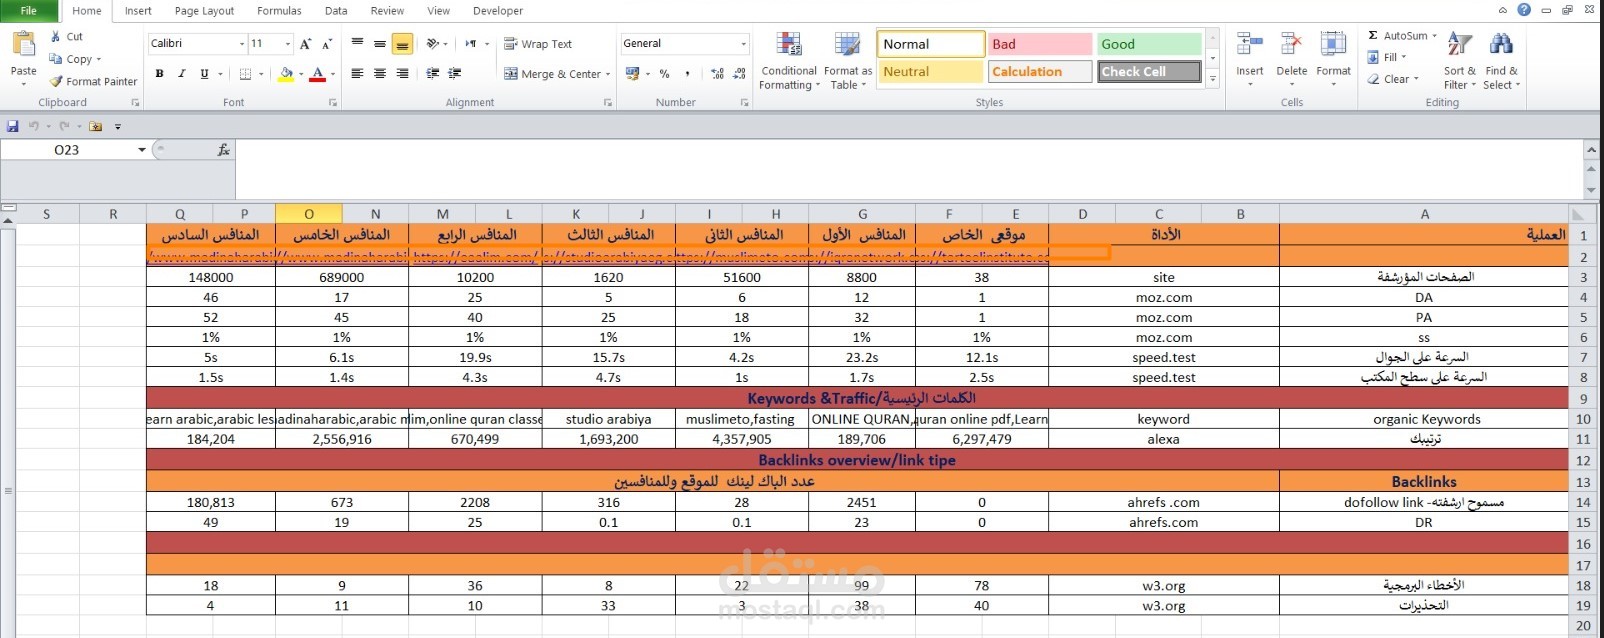Viewport: 1604px width, 638px height.
Task: Apply the Calculation cell style
Action: tap(1040, 72)
